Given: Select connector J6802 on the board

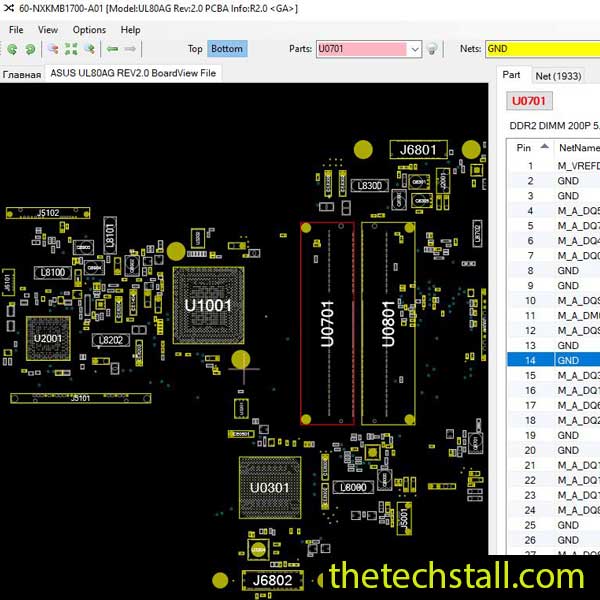Looking at the screenshot, I should 272,580.
